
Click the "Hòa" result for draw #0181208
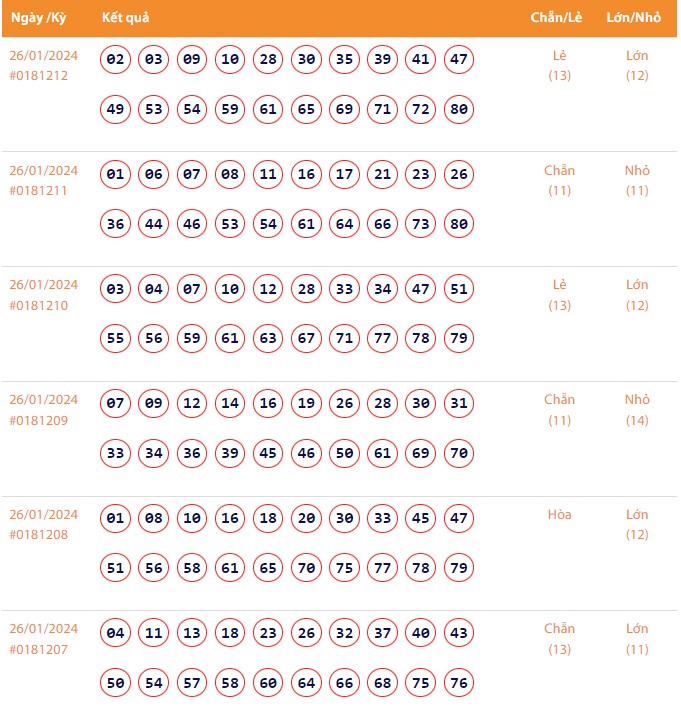[x=559, y=515]
